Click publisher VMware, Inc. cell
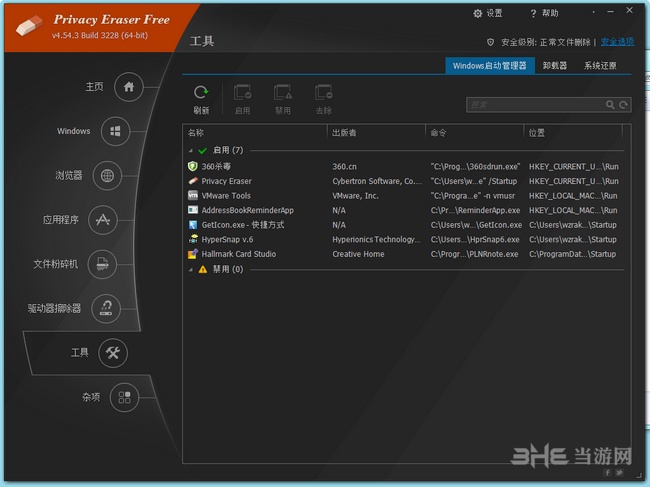This screenshot has width=650, height=487. point(355,196)
